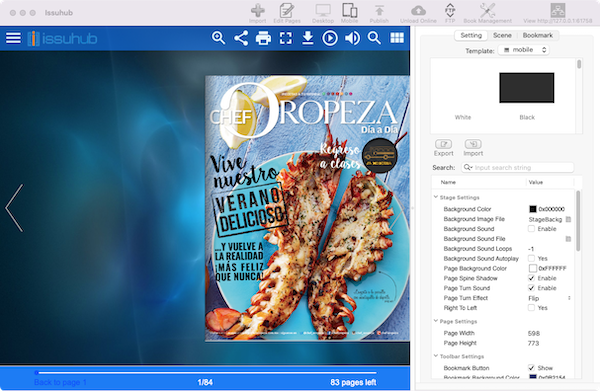Open Upload Online cloud icon
Viewport: 600px width, 391px height.
(x=418, y=11)
